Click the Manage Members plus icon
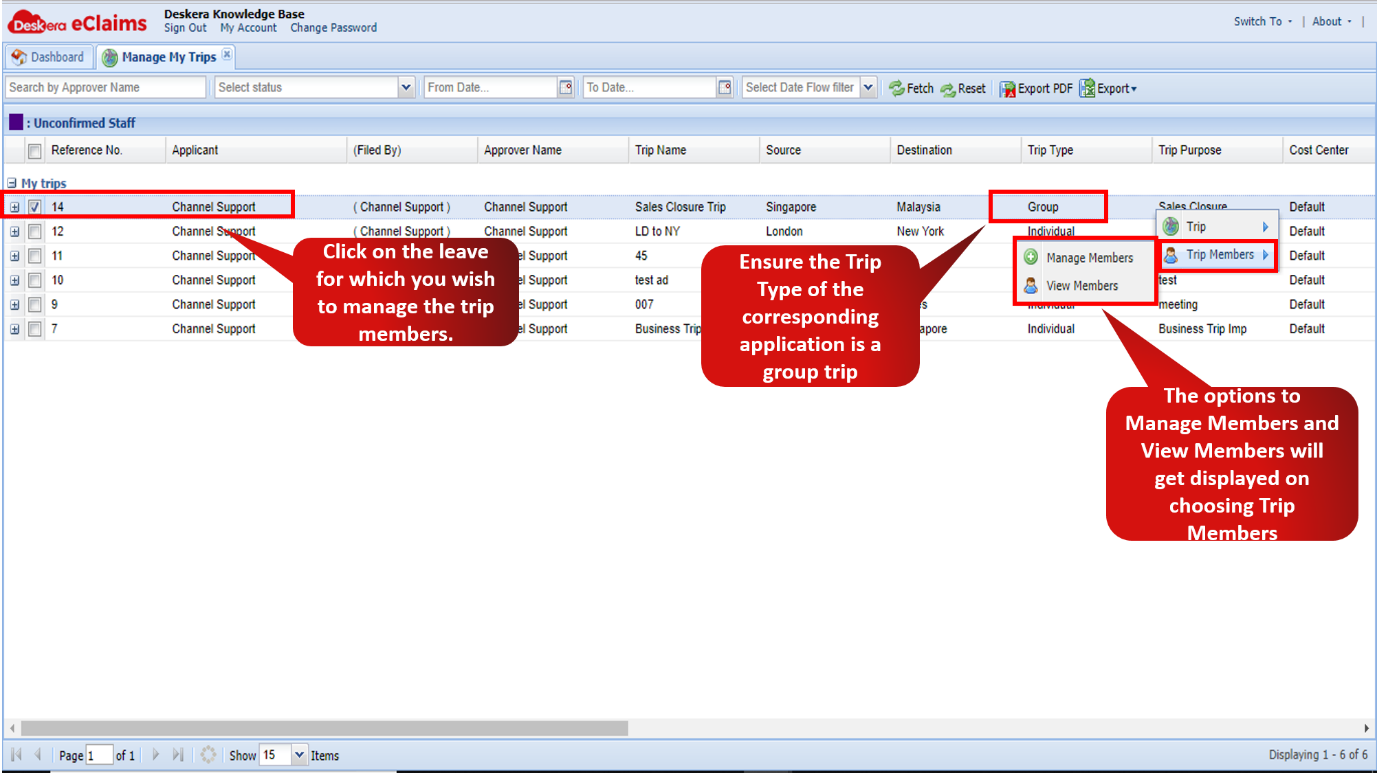This screenshot has height=773, width=1377. (x=1031, y=257)
